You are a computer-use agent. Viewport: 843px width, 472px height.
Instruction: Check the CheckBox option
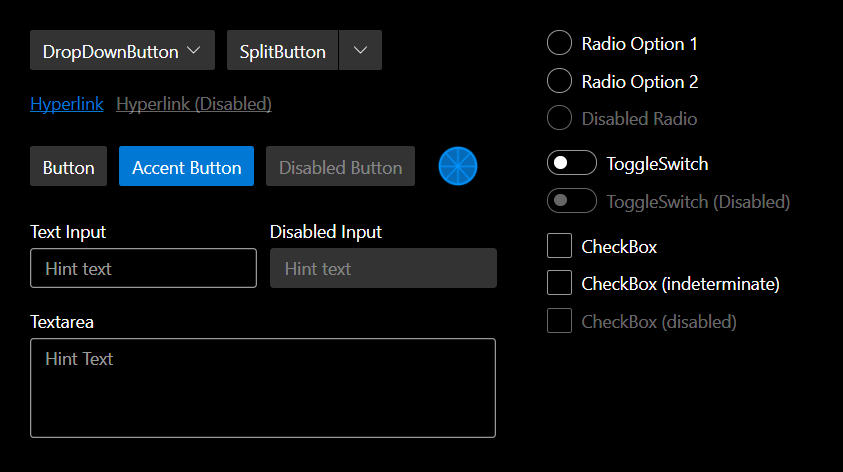pyautogui.click(x=559, y=246)
